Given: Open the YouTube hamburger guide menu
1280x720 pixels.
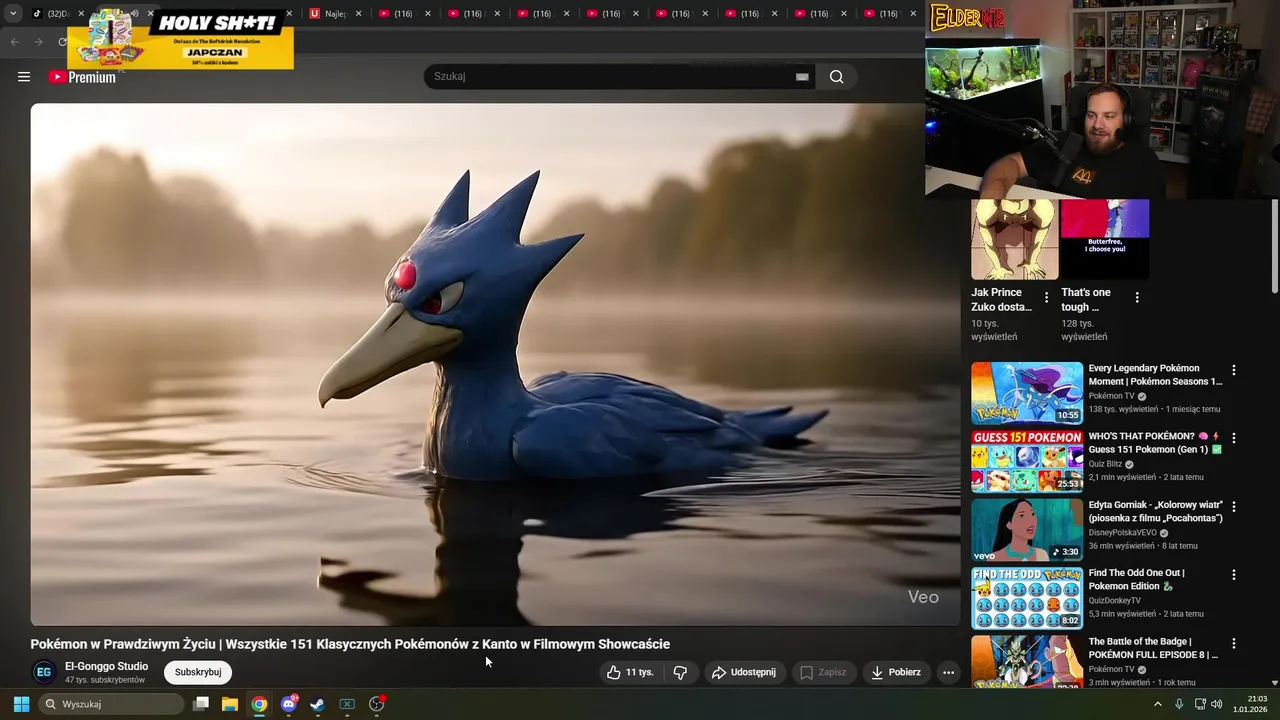Looking at the screenshot, I should click(x=24, y=77).
